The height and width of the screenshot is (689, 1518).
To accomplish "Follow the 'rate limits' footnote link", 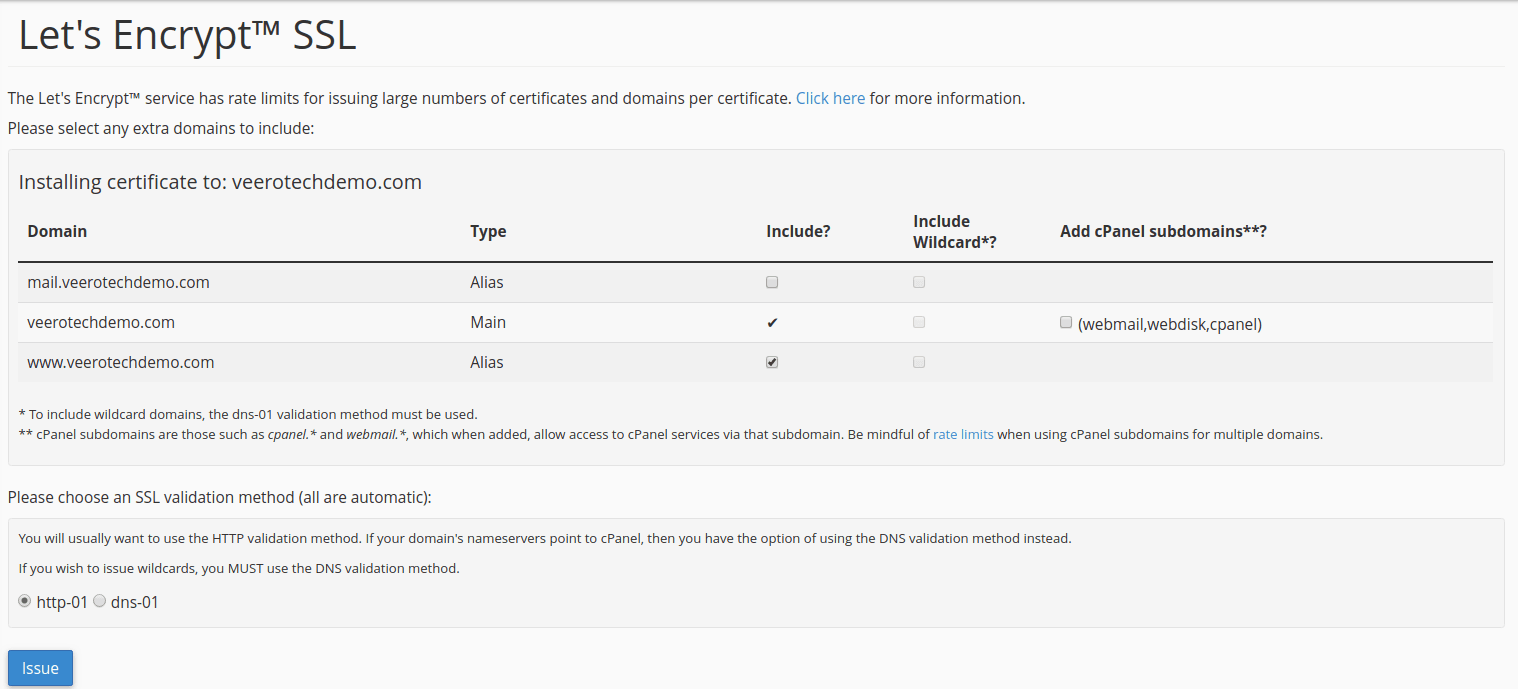I will click(x=963, y=434).
